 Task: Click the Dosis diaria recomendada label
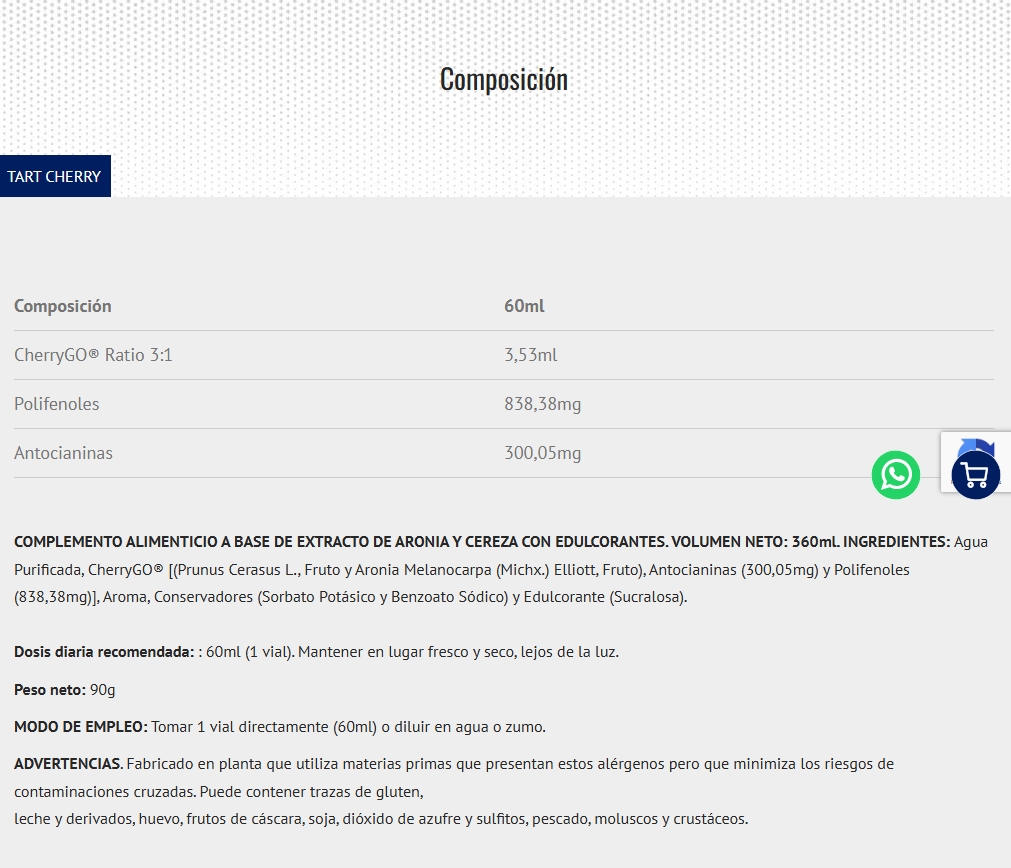coord(104,652)
